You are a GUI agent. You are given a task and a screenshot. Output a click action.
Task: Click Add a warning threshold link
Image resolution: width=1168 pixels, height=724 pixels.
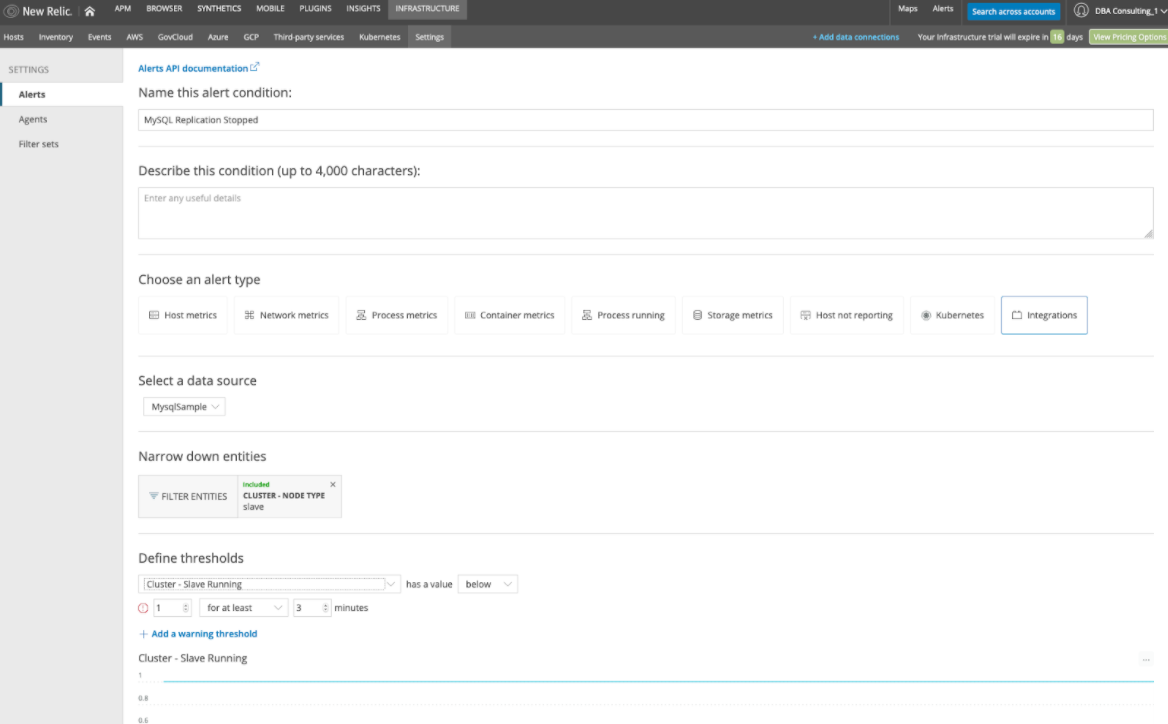(204, 634)
